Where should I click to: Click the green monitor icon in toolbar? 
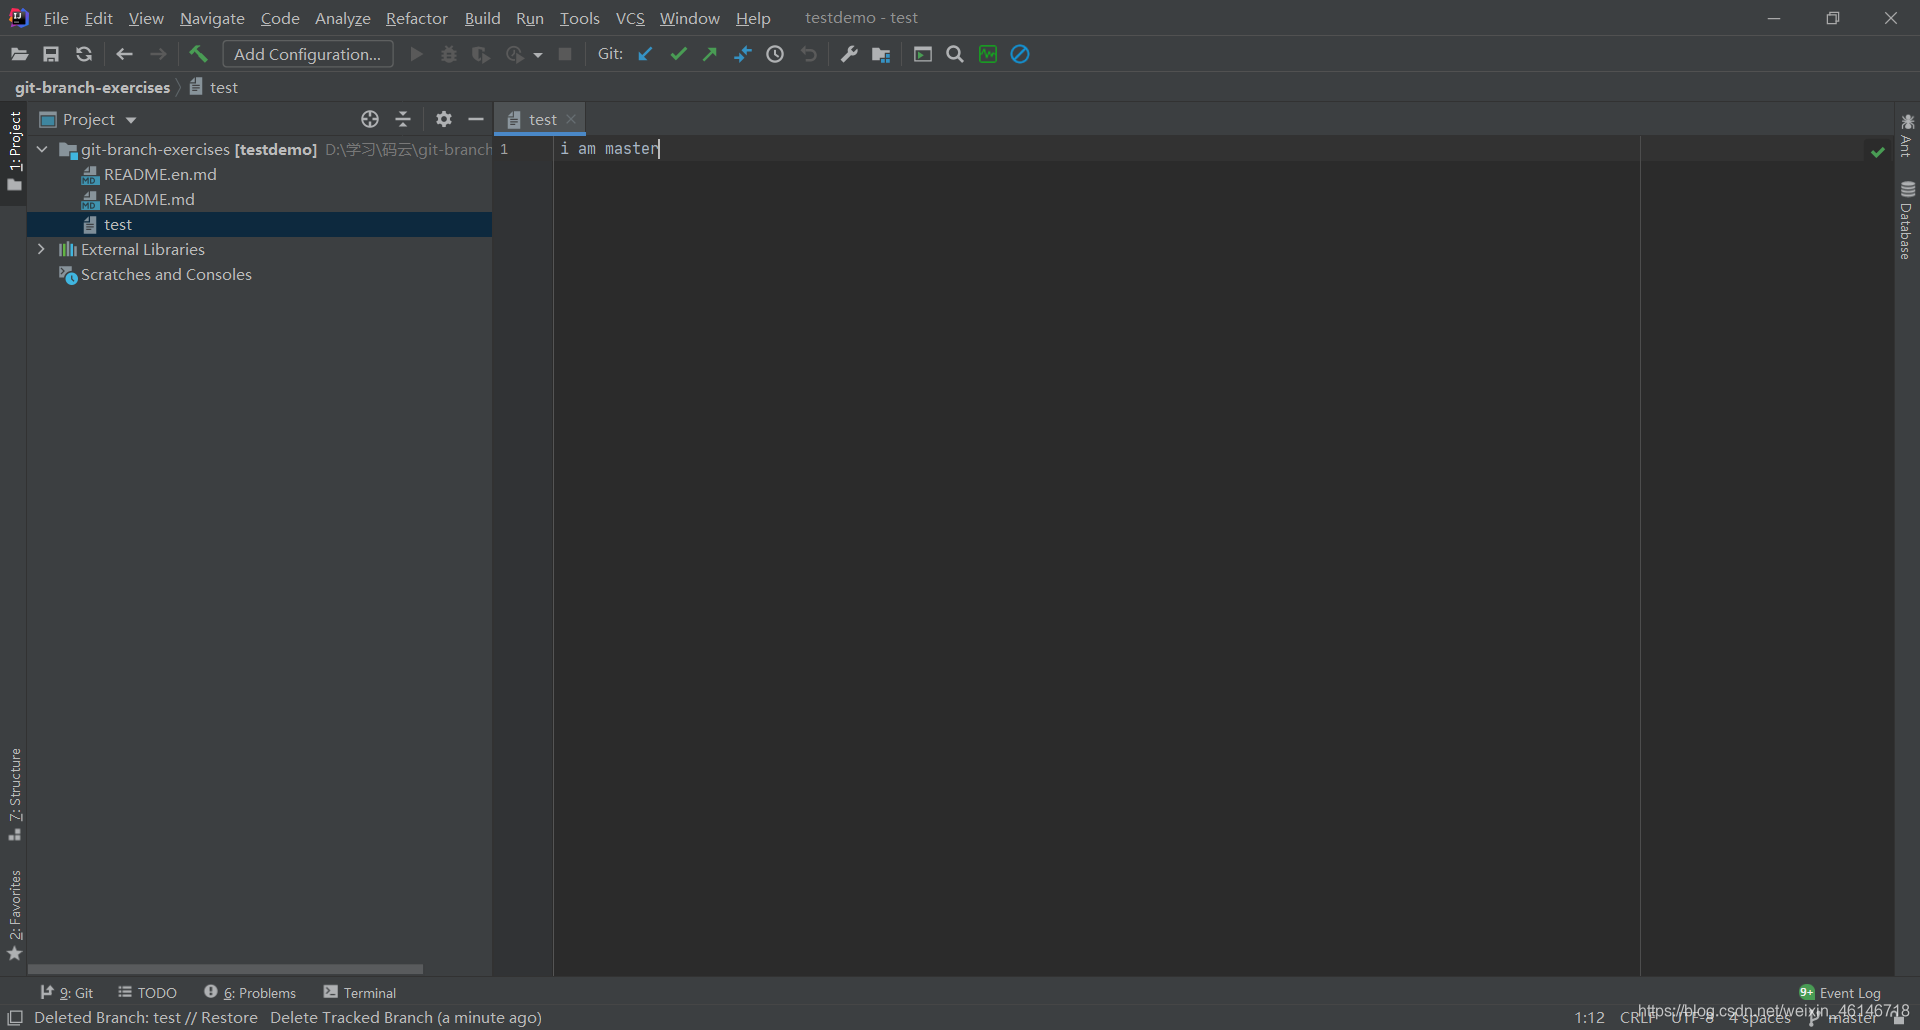click(x=988, y=54)
